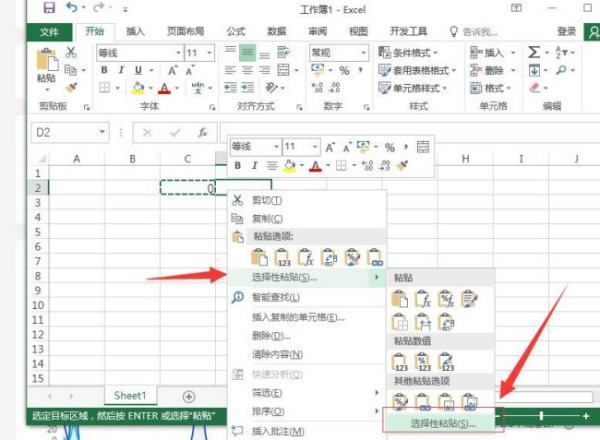Click the zoom in plus button
The width and height of the screenshot is (600, 440).
coord(586,416)
